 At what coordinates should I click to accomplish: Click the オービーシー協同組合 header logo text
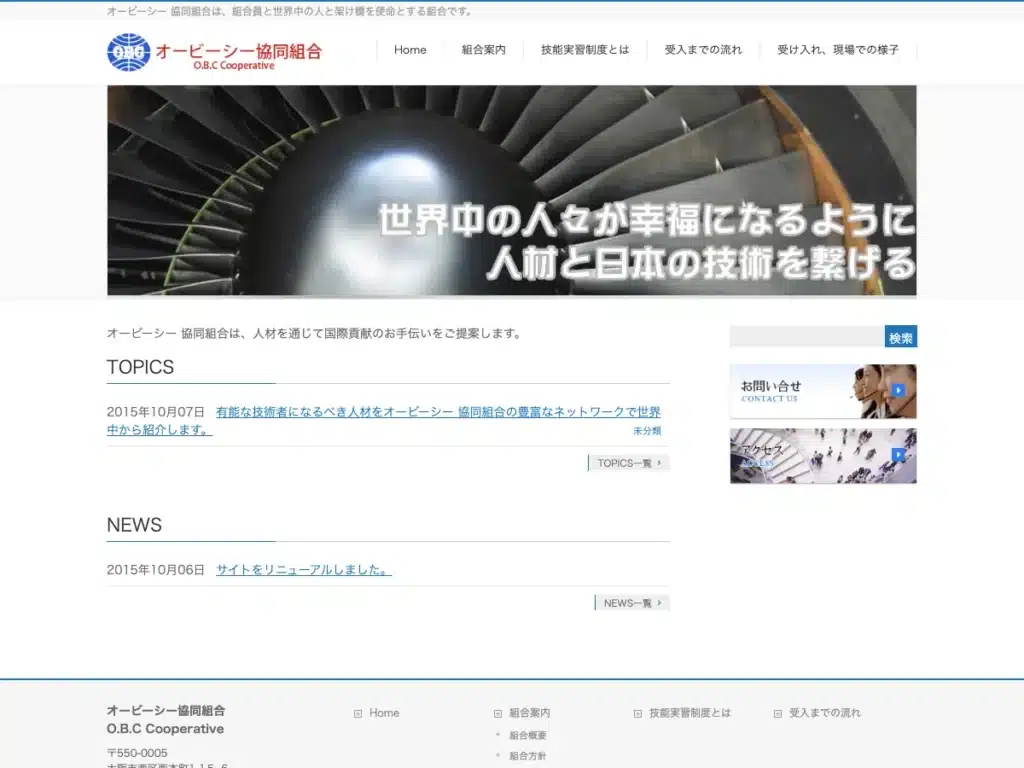(x=239, y=51)
